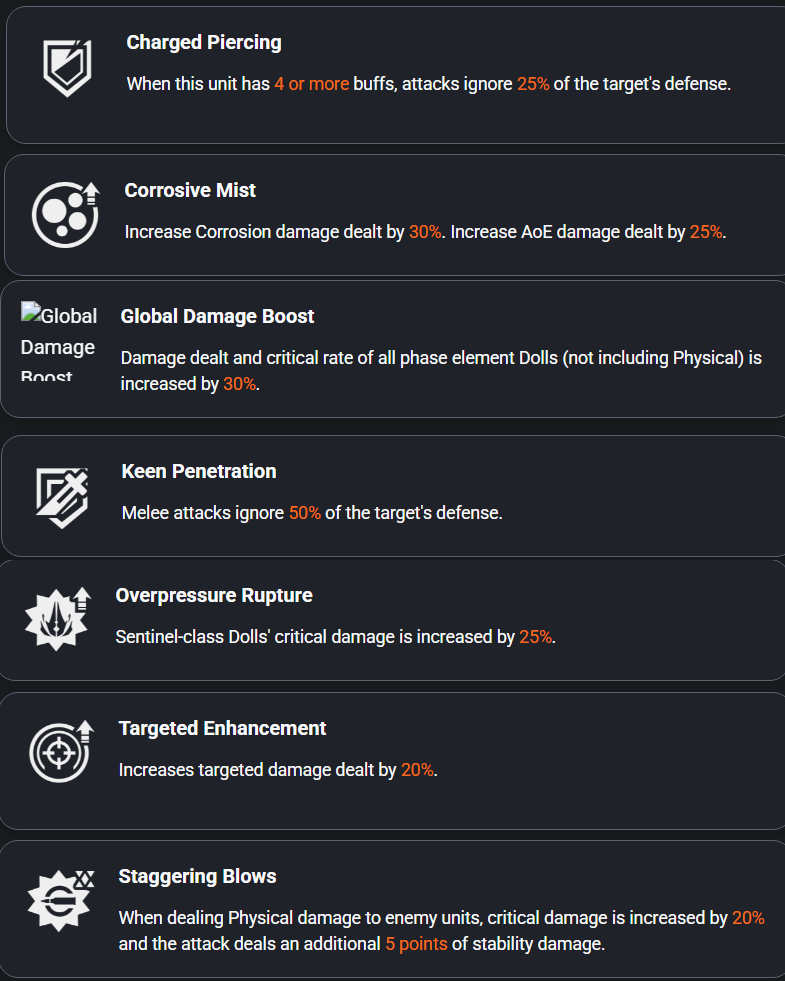Click the broken Global Damage Boost image
785x981 pixels.
[x=59, y=342]
